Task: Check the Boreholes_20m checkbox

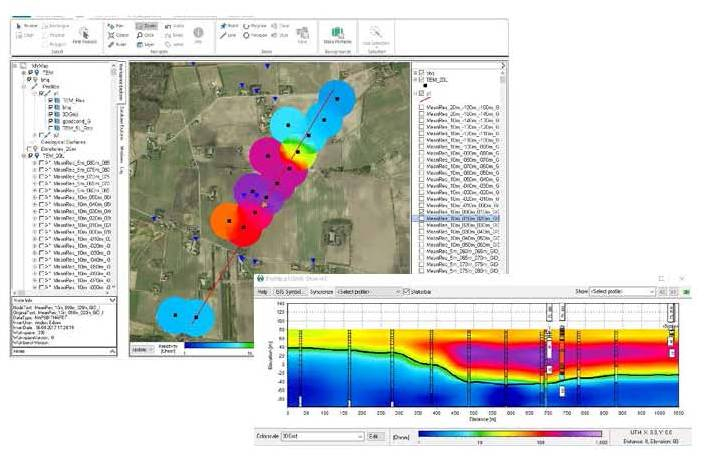Action: [x=30, y=149]
